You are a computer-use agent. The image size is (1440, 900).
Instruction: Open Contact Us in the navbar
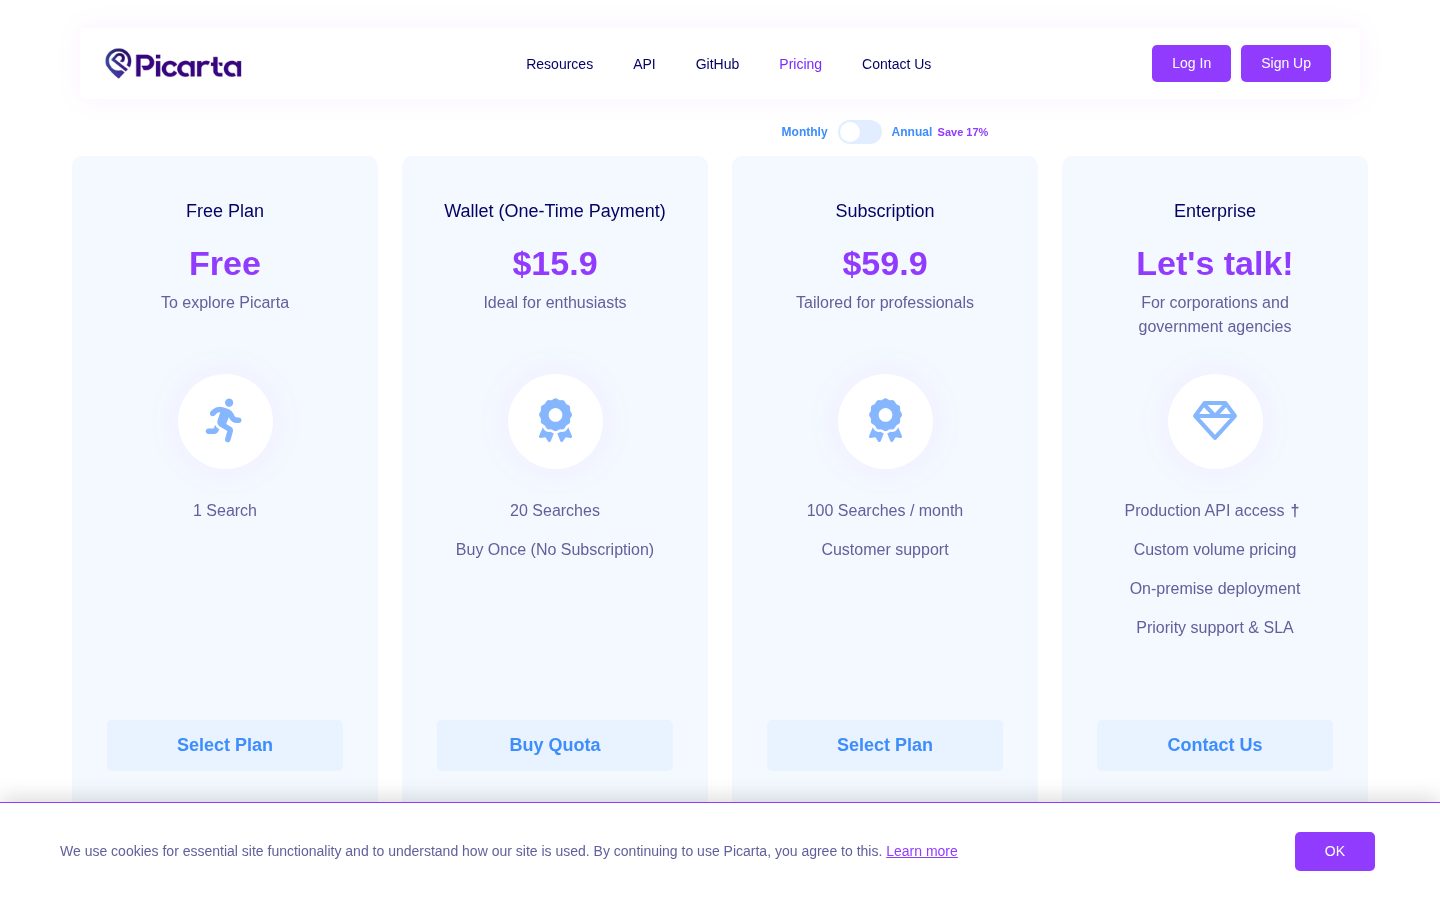pos(896,64)
